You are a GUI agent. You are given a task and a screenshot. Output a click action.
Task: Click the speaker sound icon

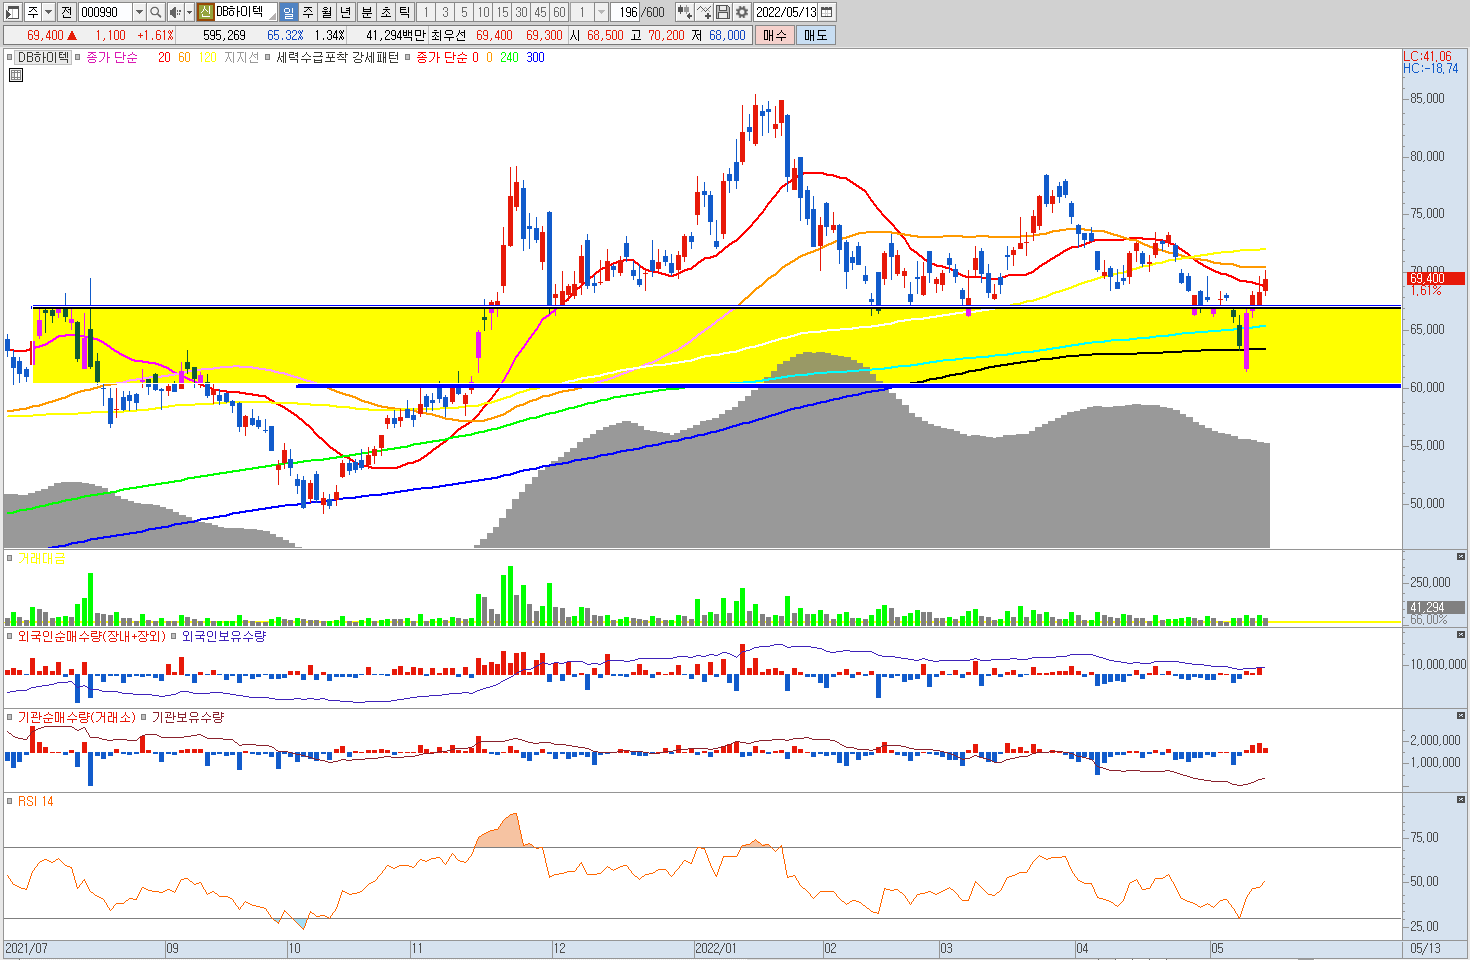point(175,12)
